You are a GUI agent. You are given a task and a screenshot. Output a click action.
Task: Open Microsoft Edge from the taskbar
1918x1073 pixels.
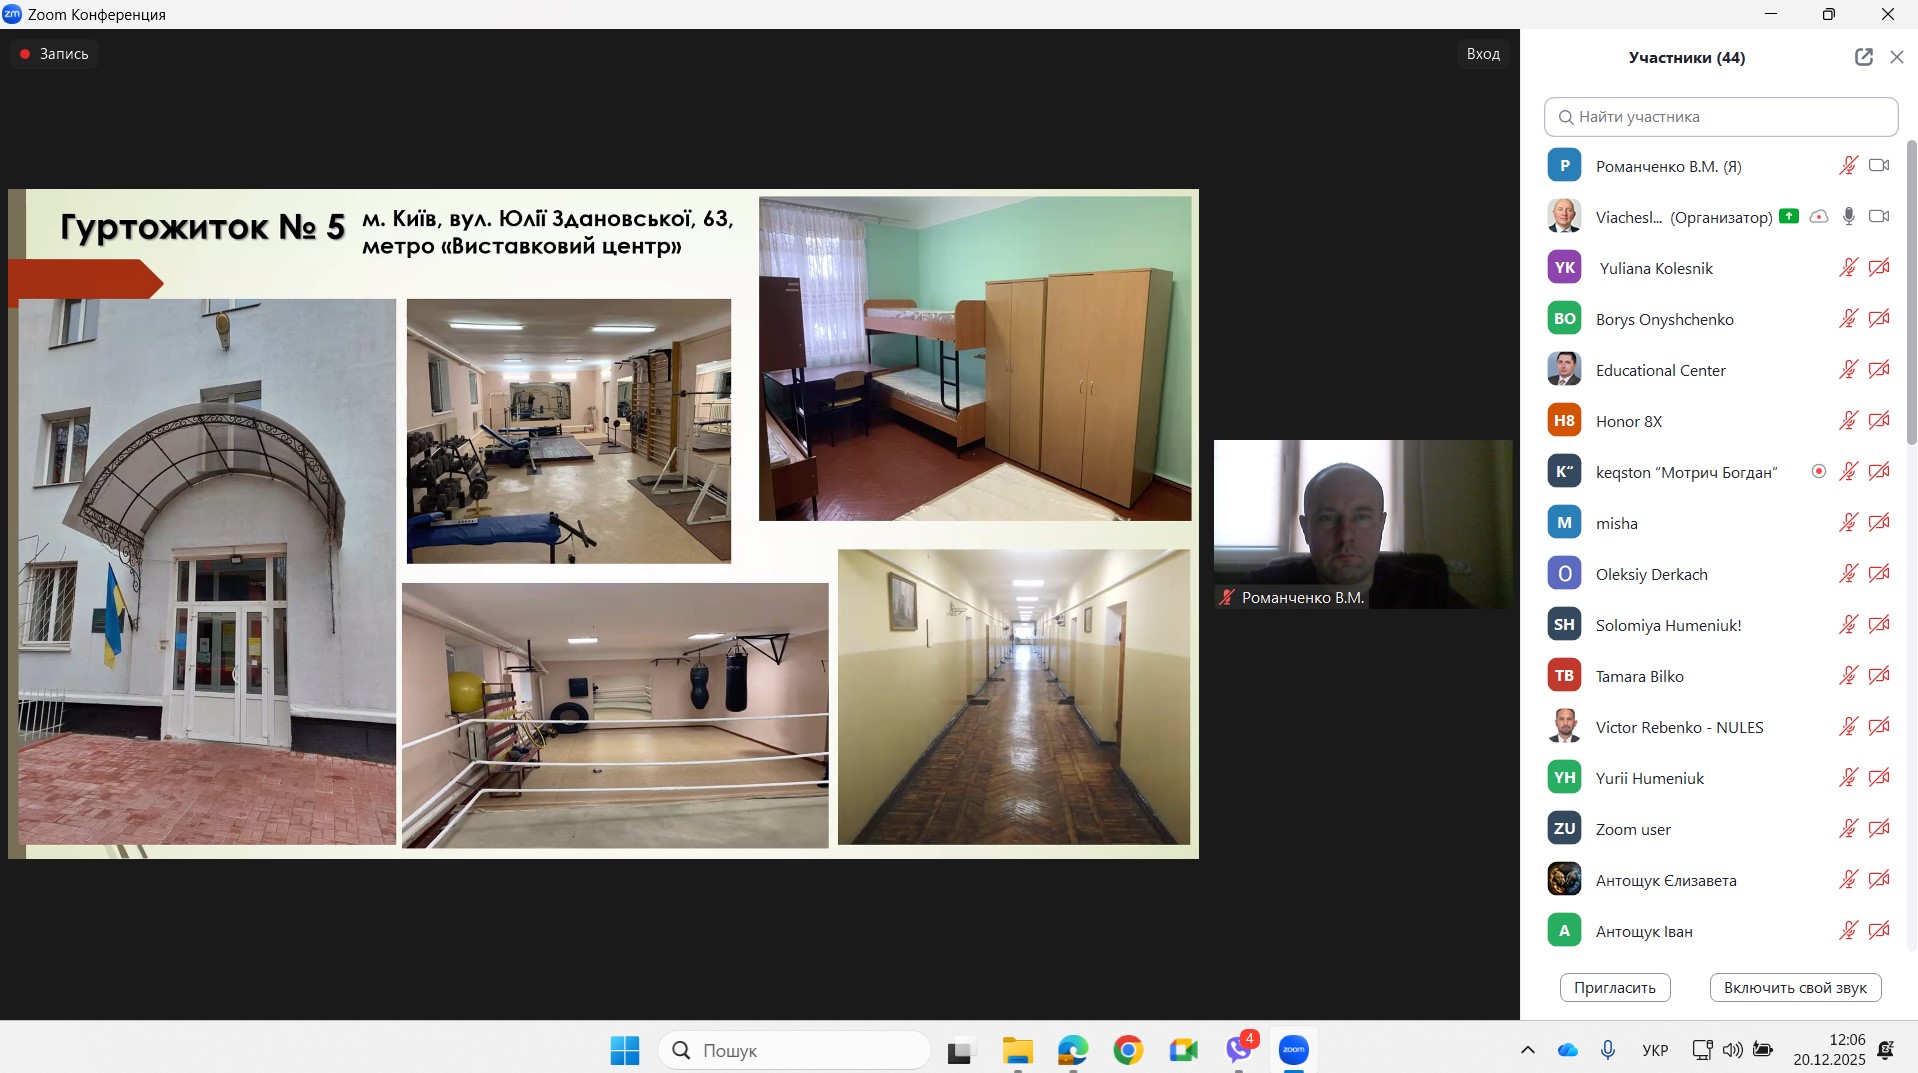[x=1072, y=1050]
